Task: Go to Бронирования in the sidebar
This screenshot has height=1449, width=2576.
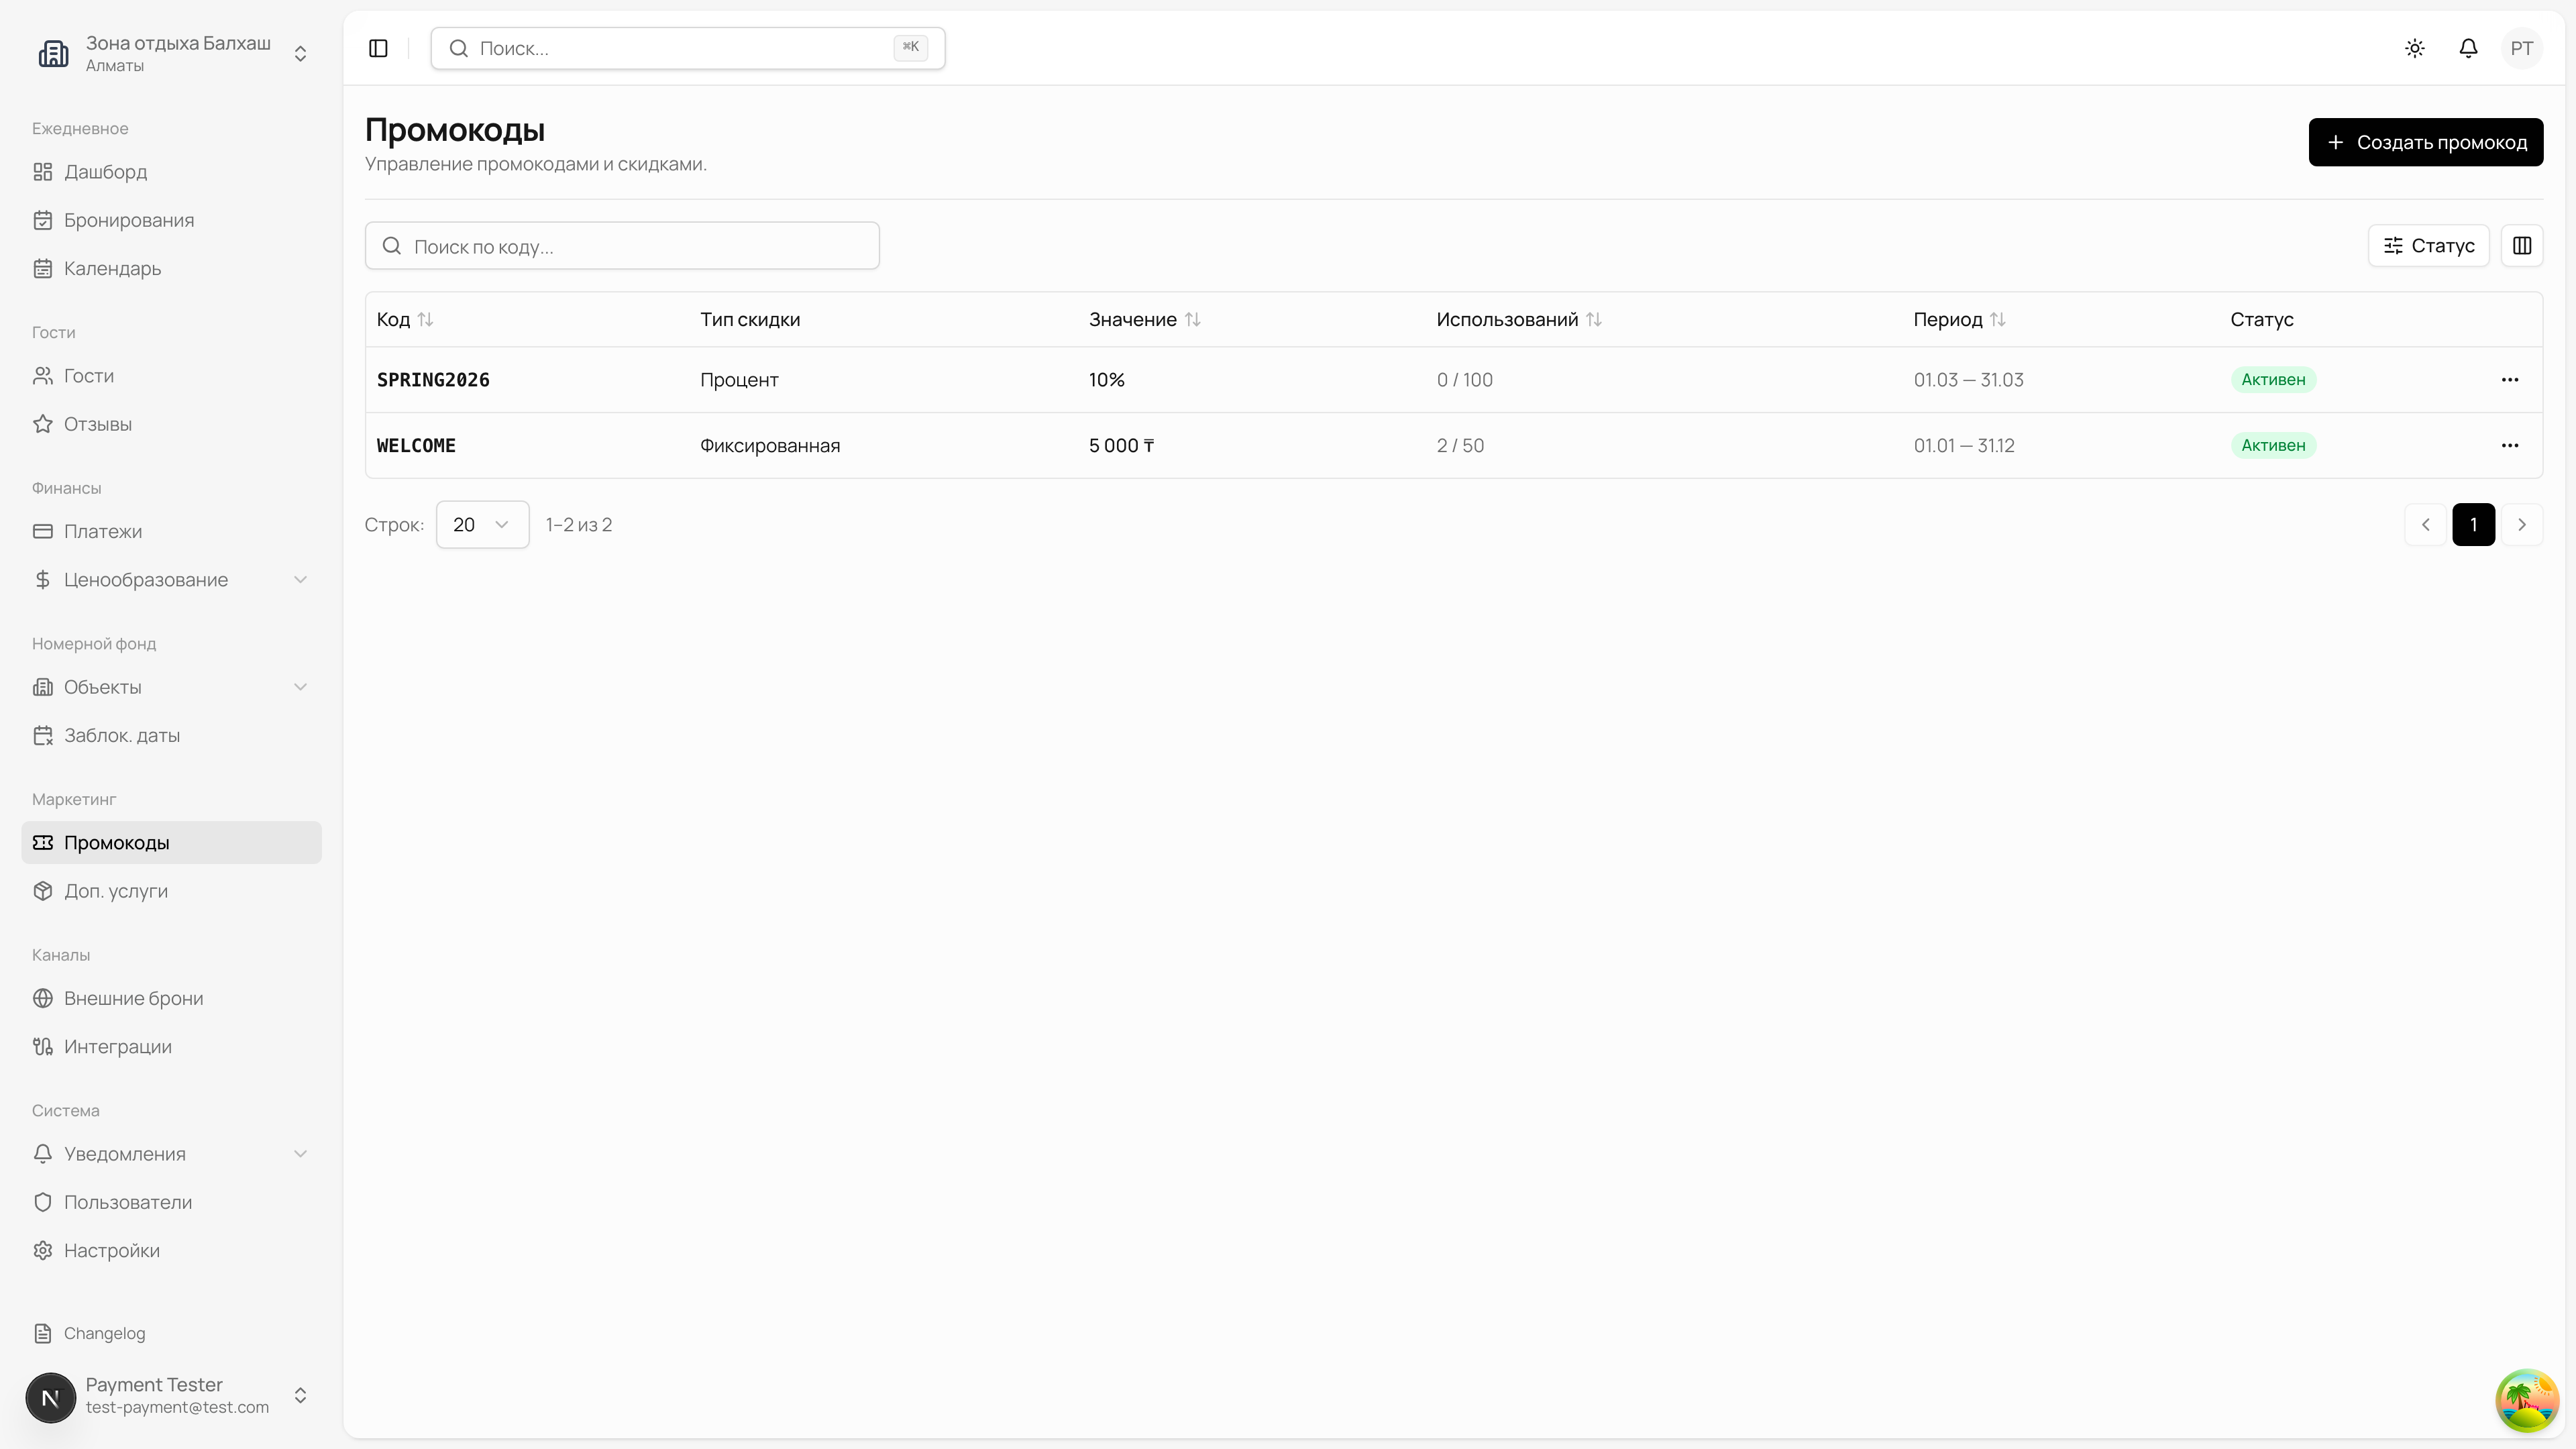Action: (129, 220)
